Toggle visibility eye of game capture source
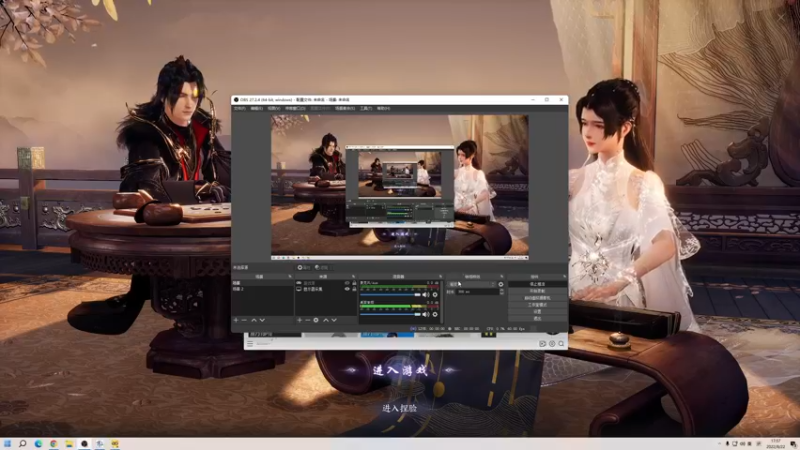 (x=347, y=283)
